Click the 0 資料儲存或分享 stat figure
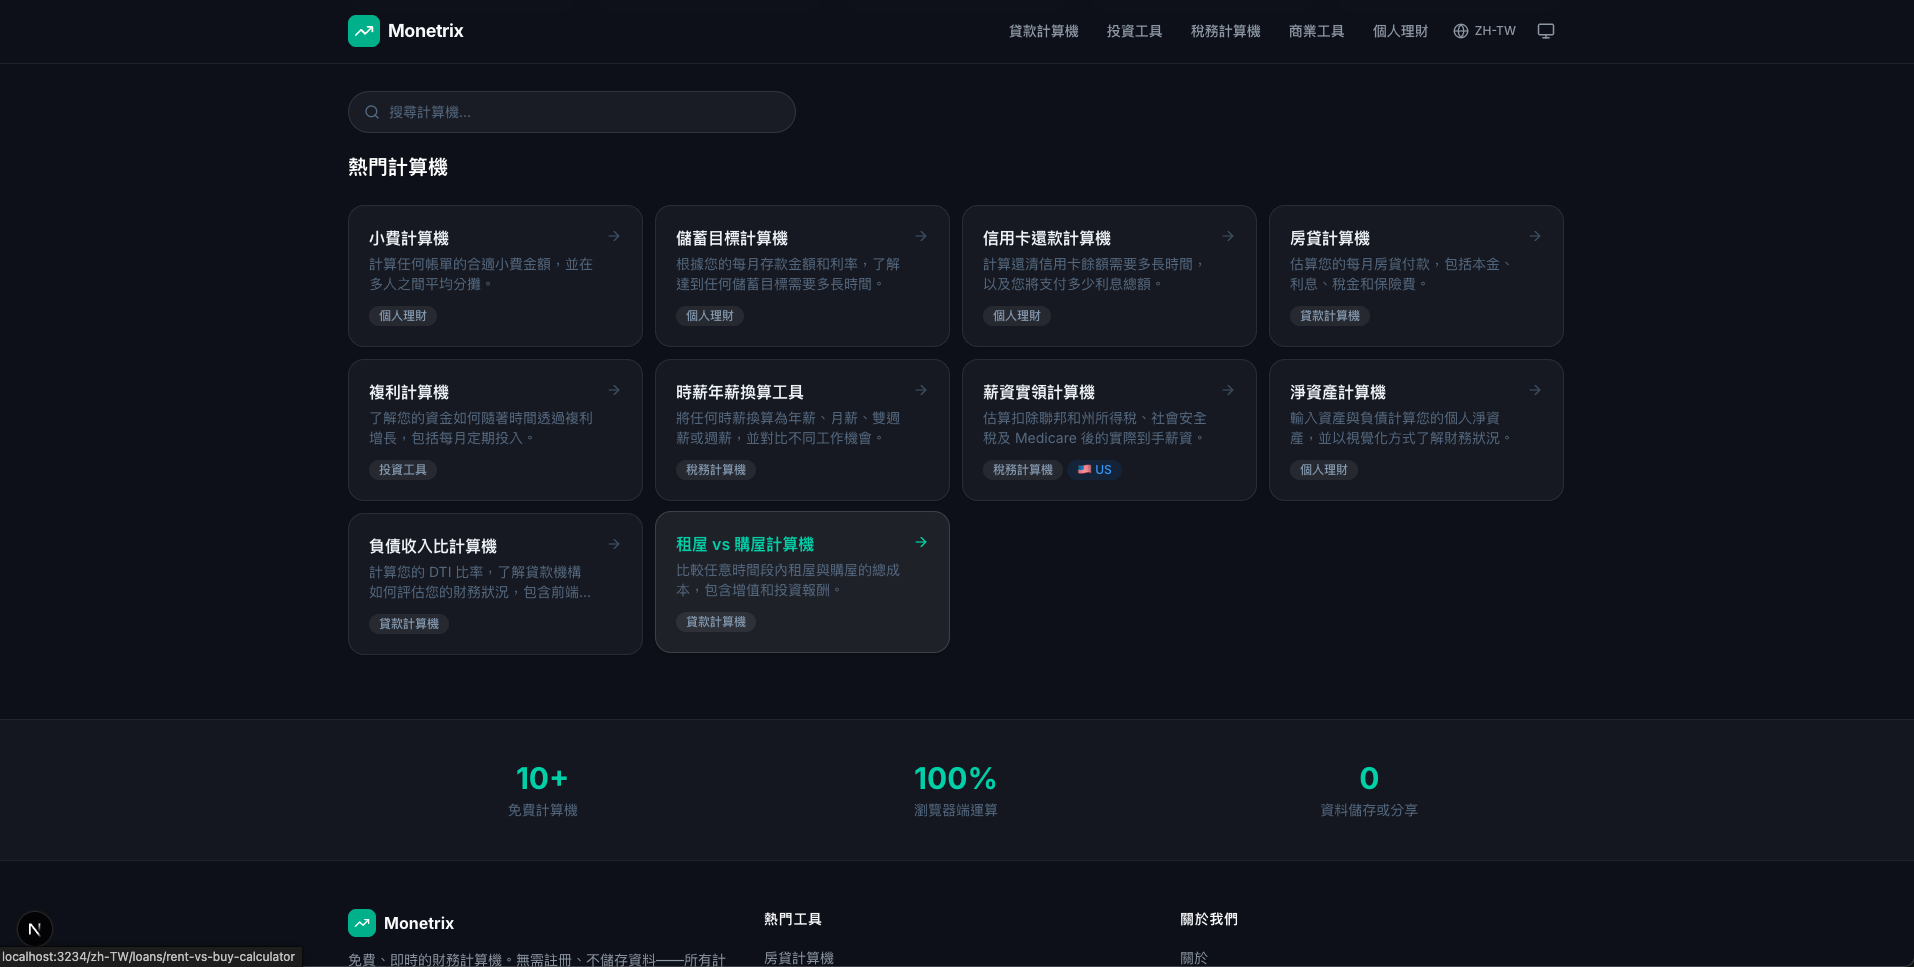The height and width of the screenshot is (967, 1914). [1369, 778]
